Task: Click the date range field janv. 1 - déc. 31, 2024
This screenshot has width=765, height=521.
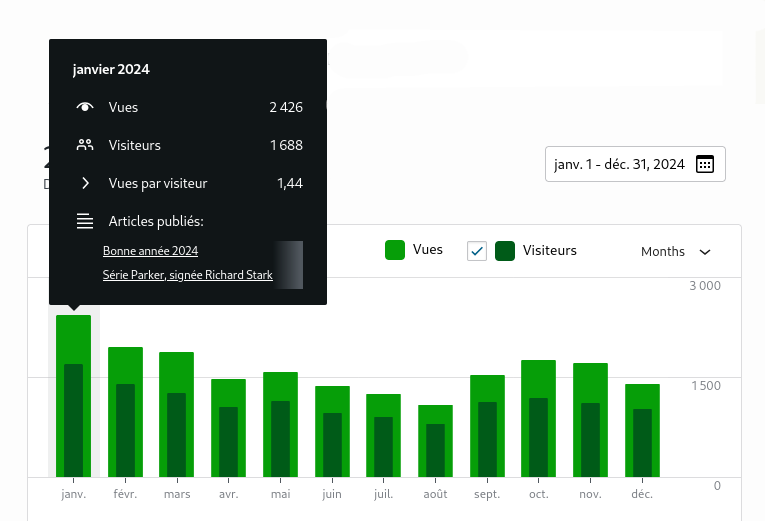Action: [635, 164]
